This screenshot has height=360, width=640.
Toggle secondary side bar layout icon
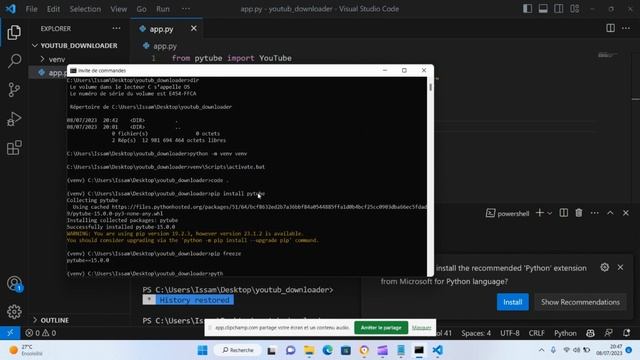tap(558, 9)
